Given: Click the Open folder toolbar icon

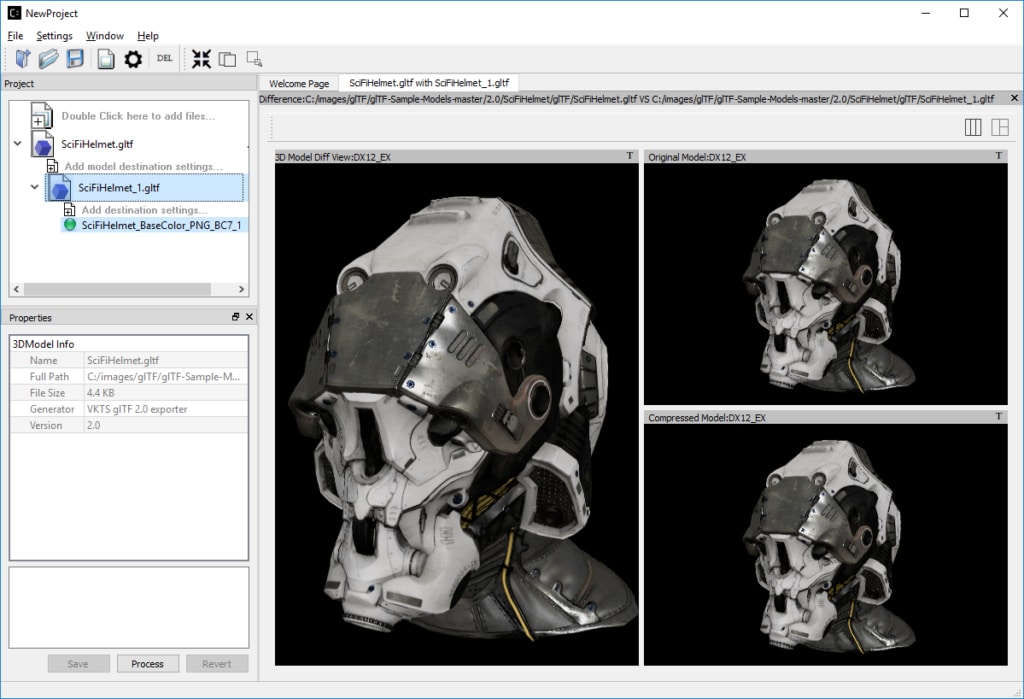Looking at the screenshot, I should pos(48,59).
